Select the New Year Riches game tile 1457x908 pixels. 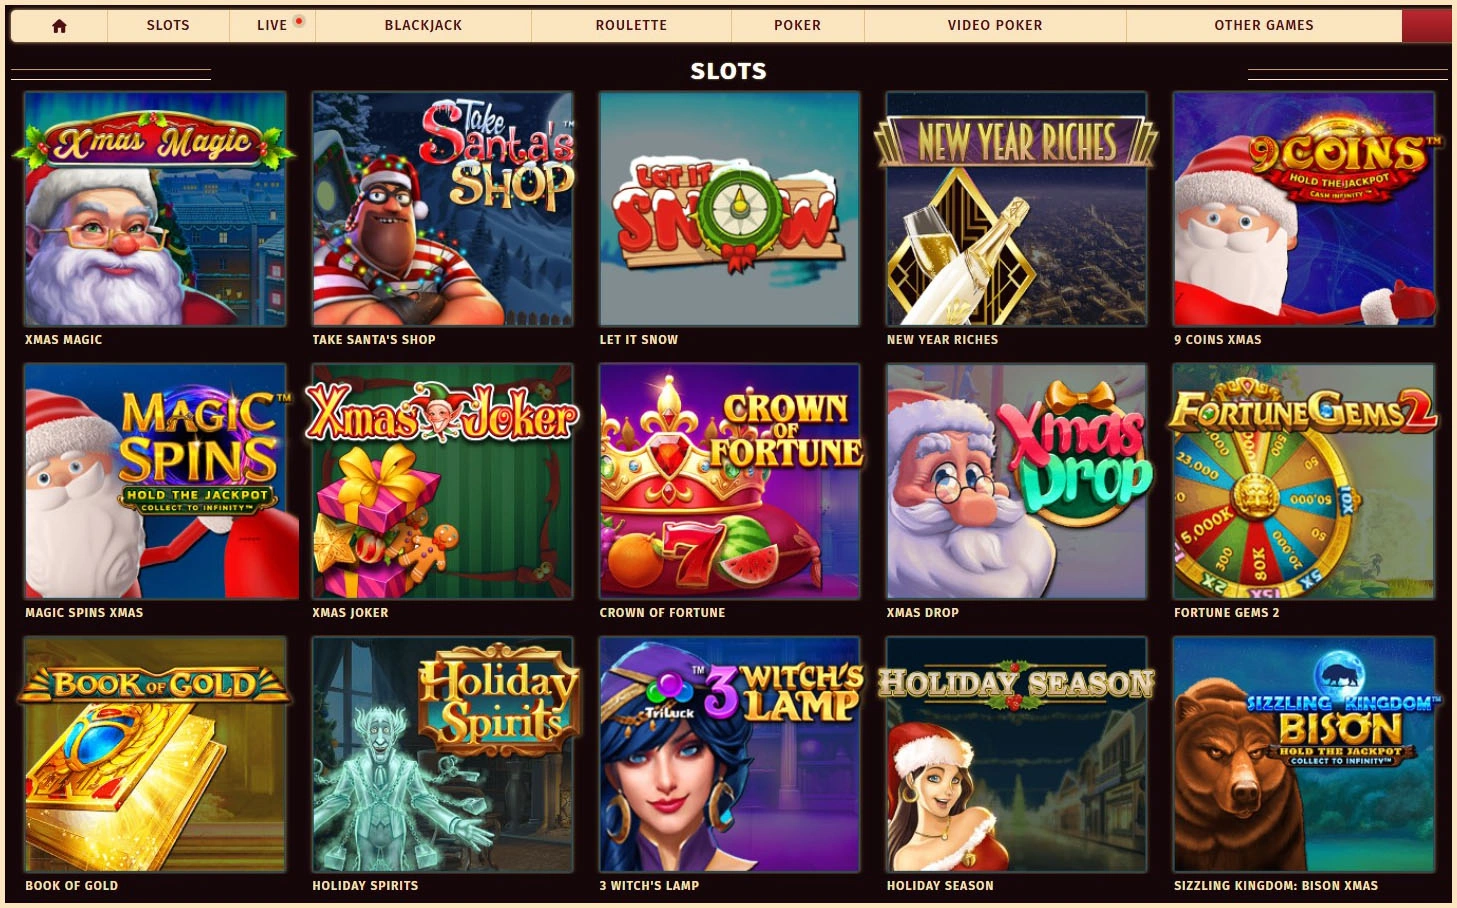(1016, 209)
